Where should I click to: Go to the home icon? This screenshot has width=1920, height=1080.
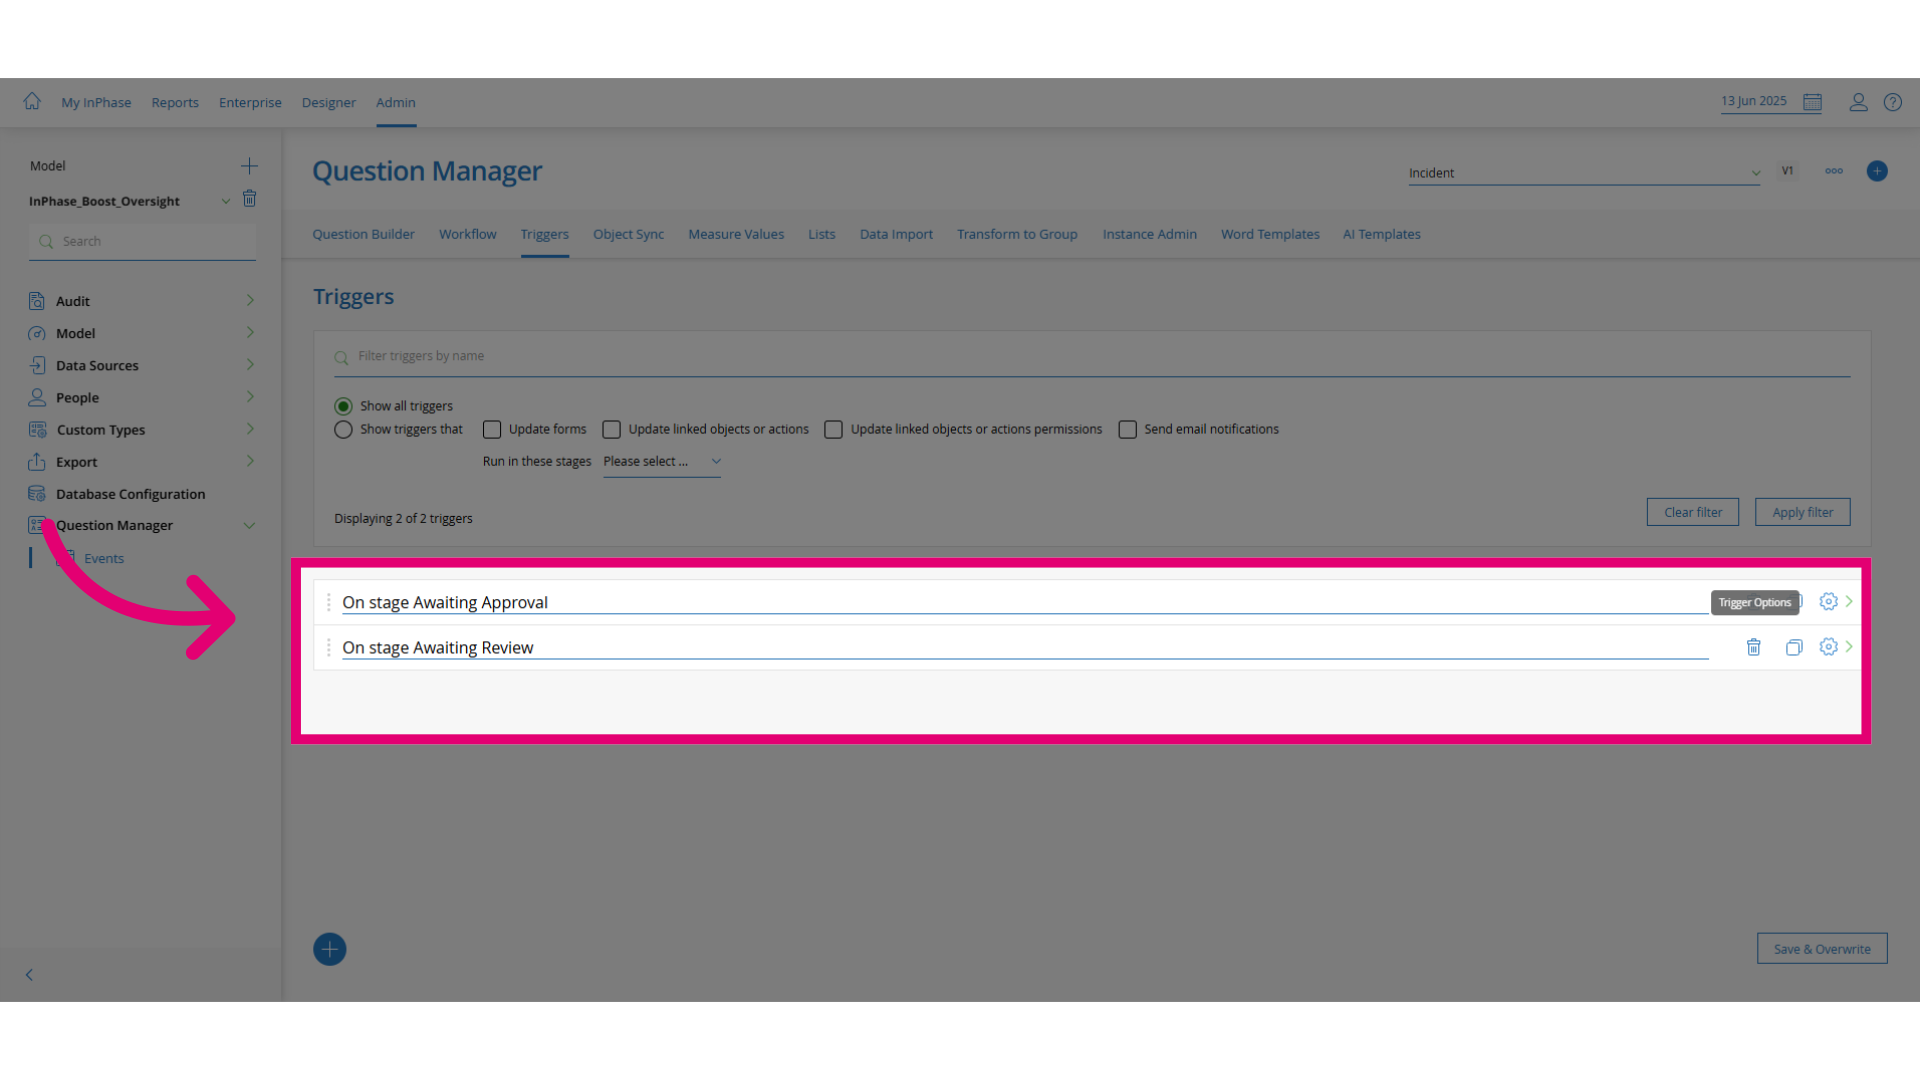tap(32, 101)
